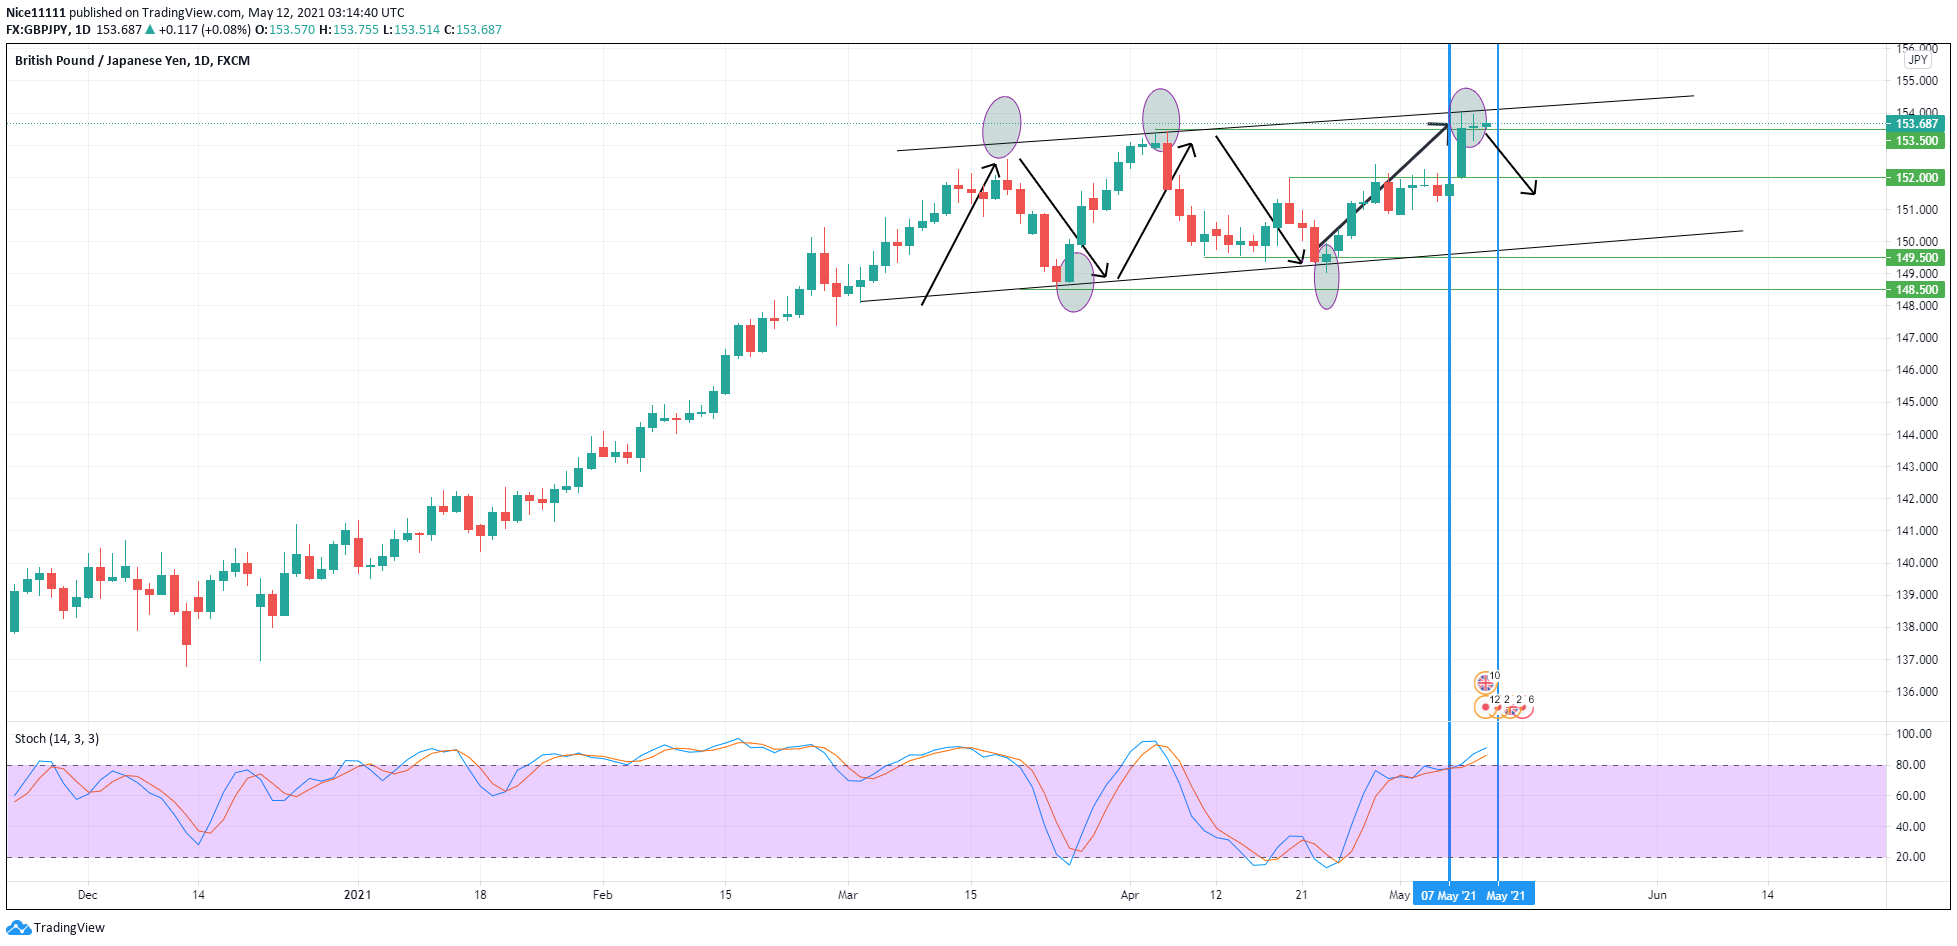This screenshot has height=946, width=1957.
Task: Select the 149.500 price level label
Action: pyautogui.click(x=1916, y=258)
